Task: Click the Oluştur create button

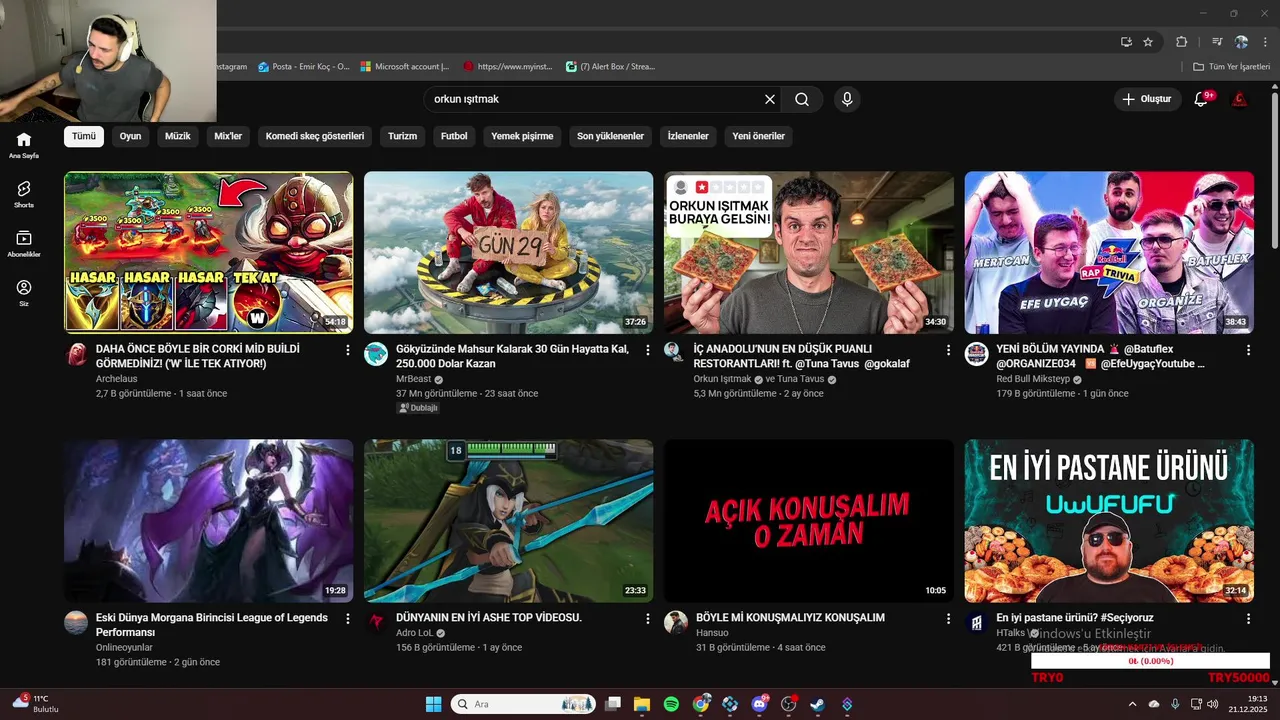Action: [1146, 99]
